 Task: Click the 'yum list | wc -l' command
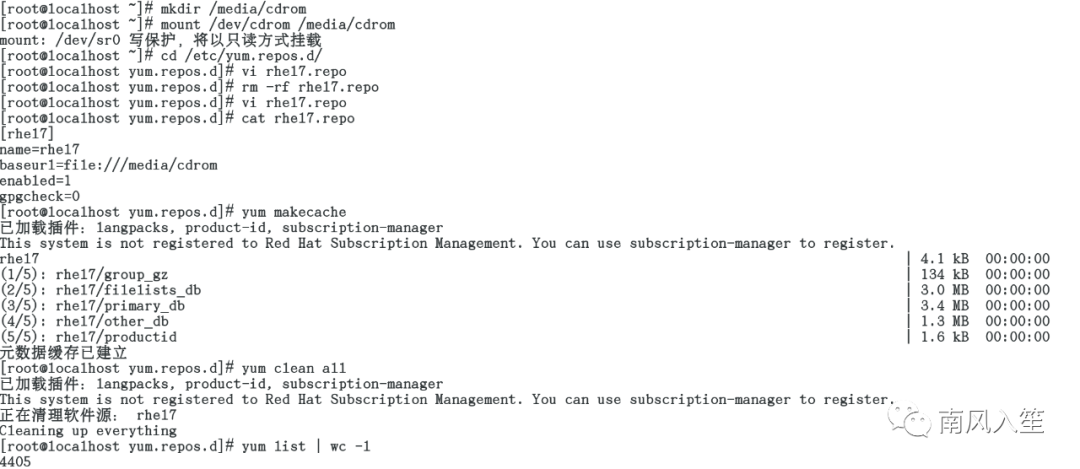click(x=306, y=447)
